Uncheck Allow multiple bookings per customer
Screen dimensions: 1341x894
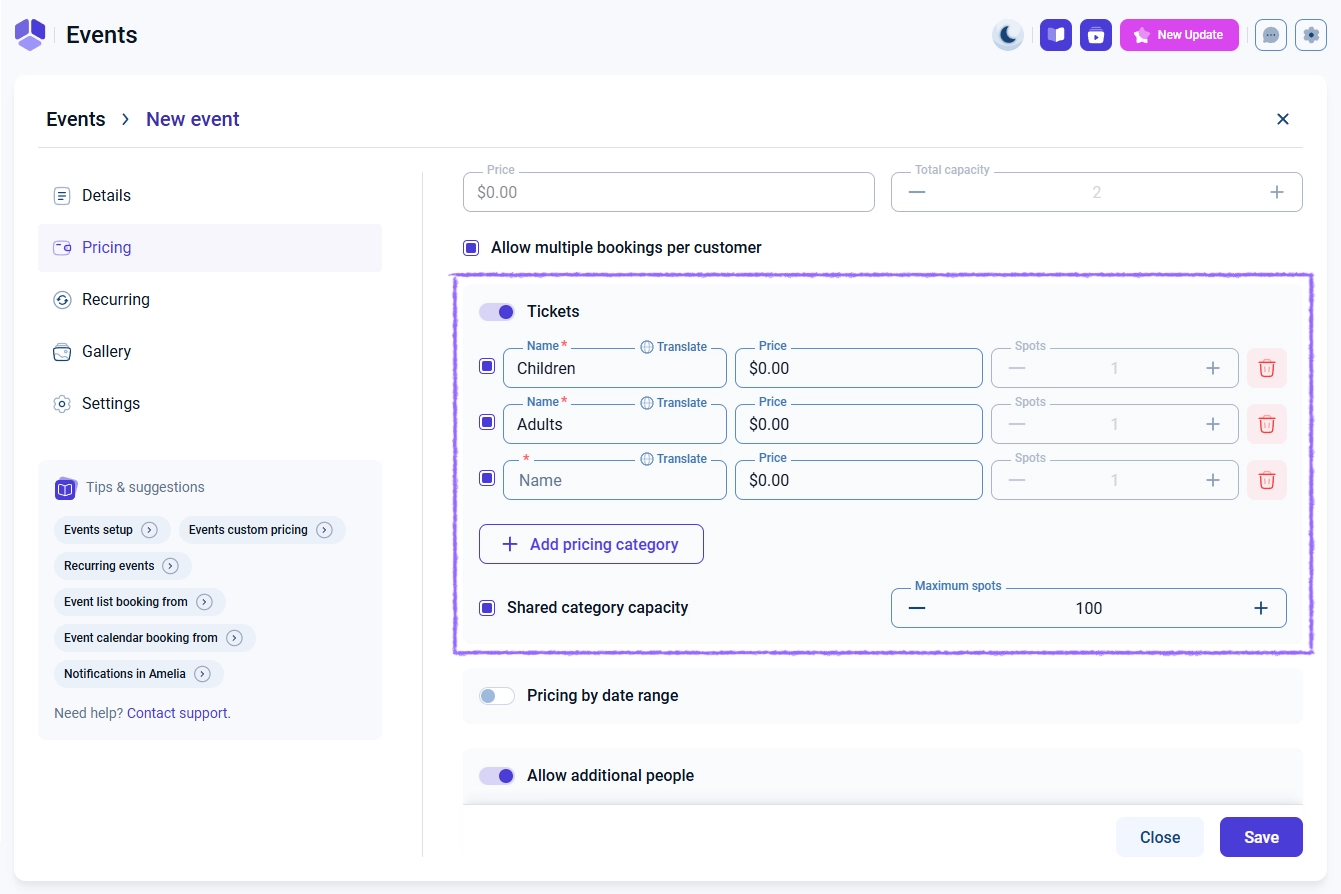tap(471, 248)
